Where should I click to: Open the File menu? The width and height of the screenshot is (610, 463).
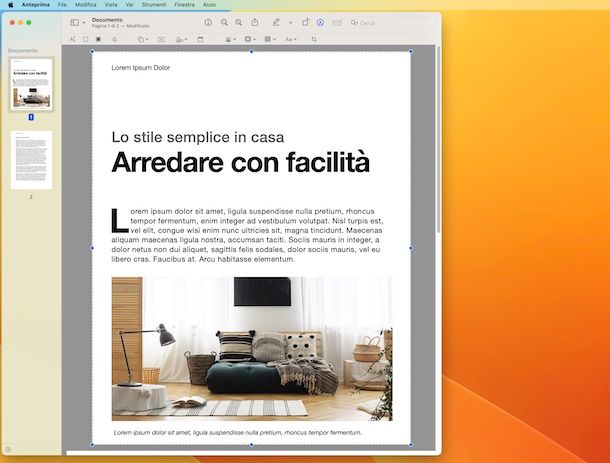pyautogui.click(x=62, y=5)
